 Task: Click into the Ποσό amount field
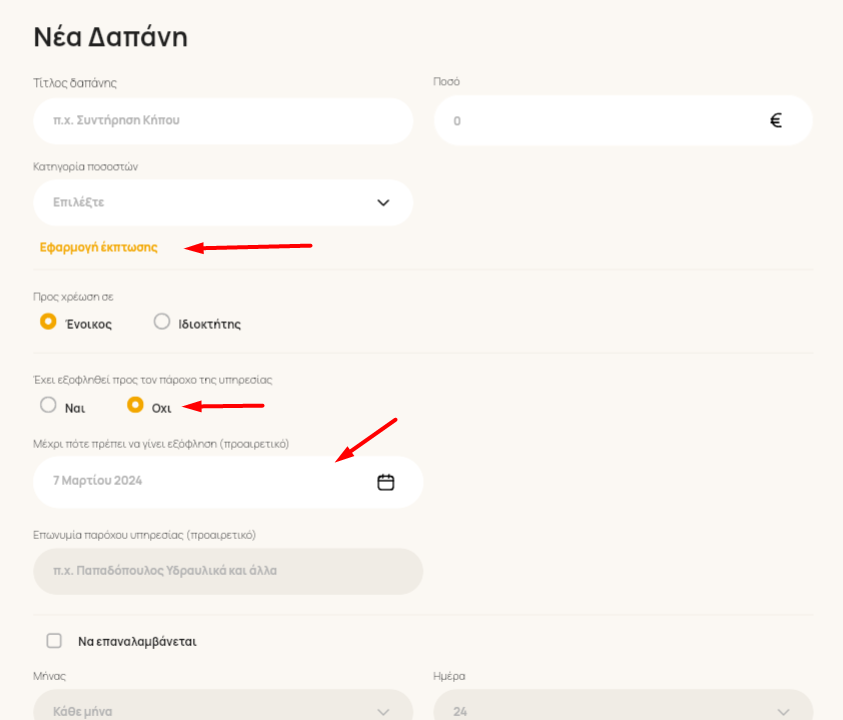[623, 121]
